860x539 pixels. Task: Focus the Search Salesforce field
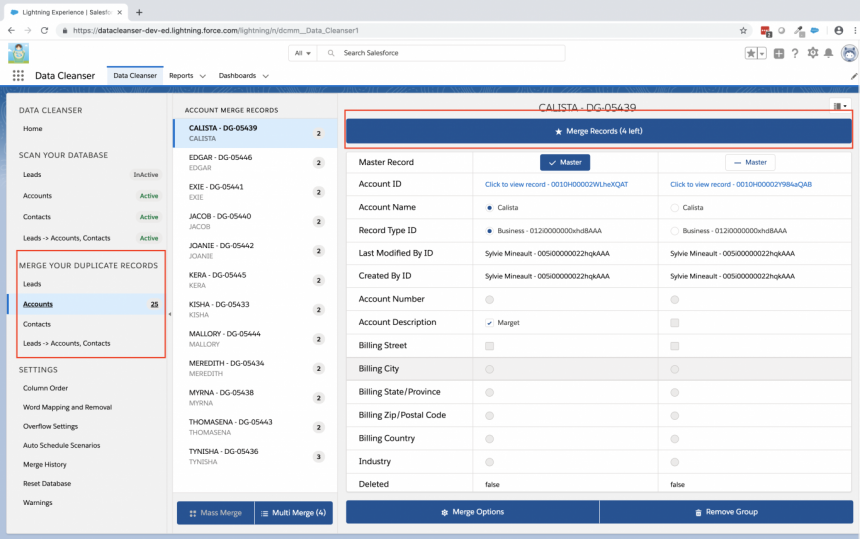coord(442,53)
